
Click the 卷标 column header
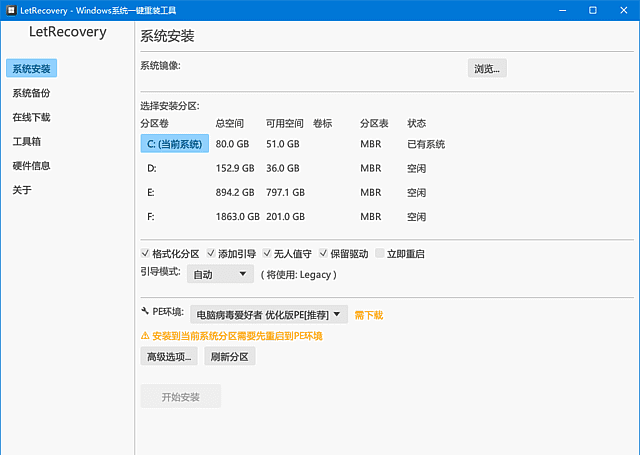[322, 123]
